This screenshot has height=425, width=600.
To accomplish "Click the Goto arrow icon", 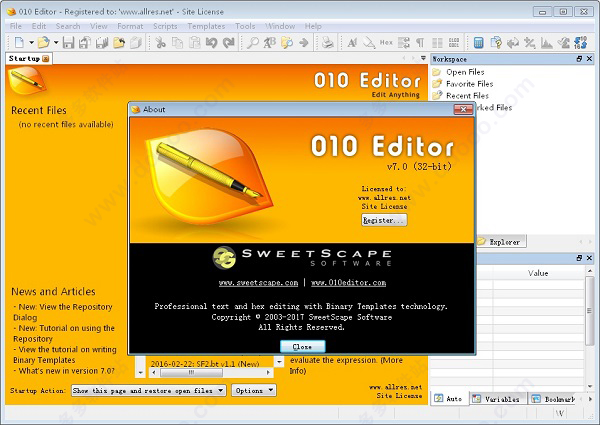I will [x=304, y=42].
